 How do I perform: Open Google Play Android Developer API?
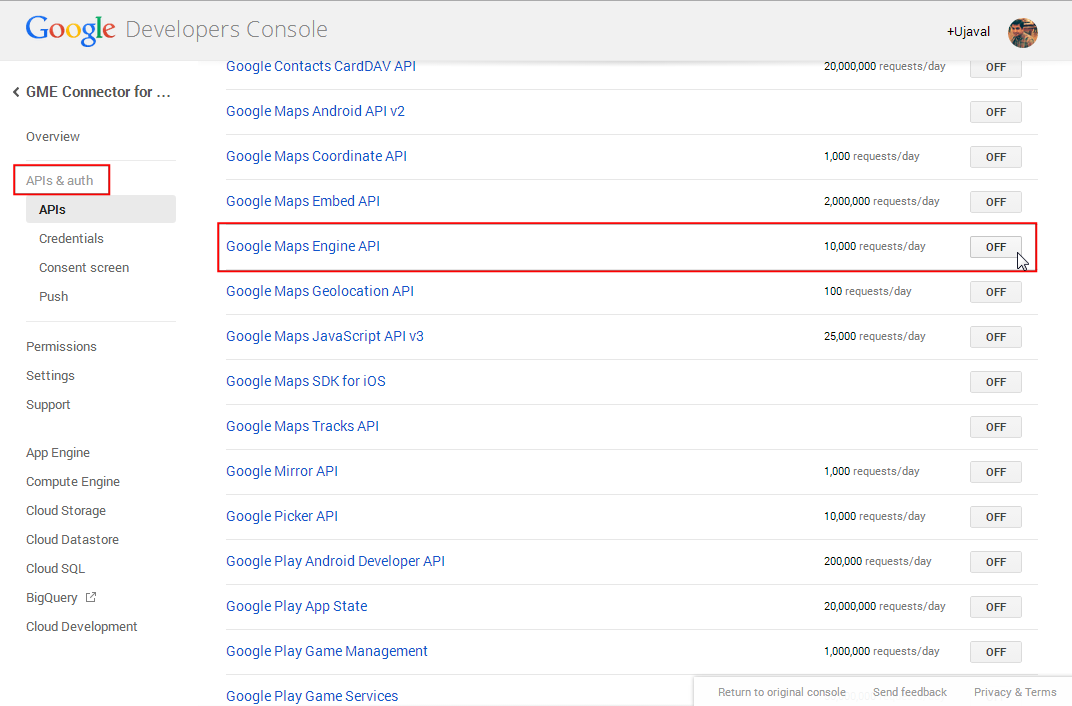pos(335,561)
